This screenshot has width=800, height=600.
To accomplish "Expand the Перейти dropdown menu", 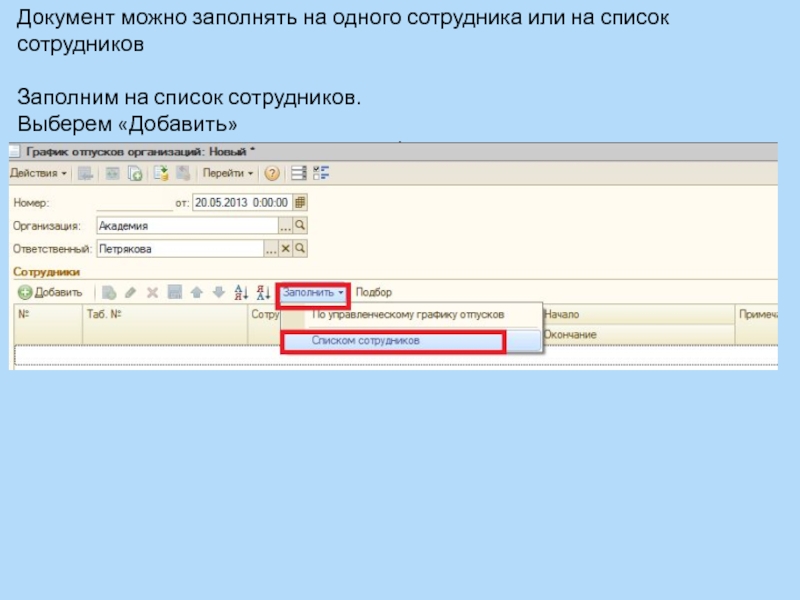I will (x=228, y=173).
